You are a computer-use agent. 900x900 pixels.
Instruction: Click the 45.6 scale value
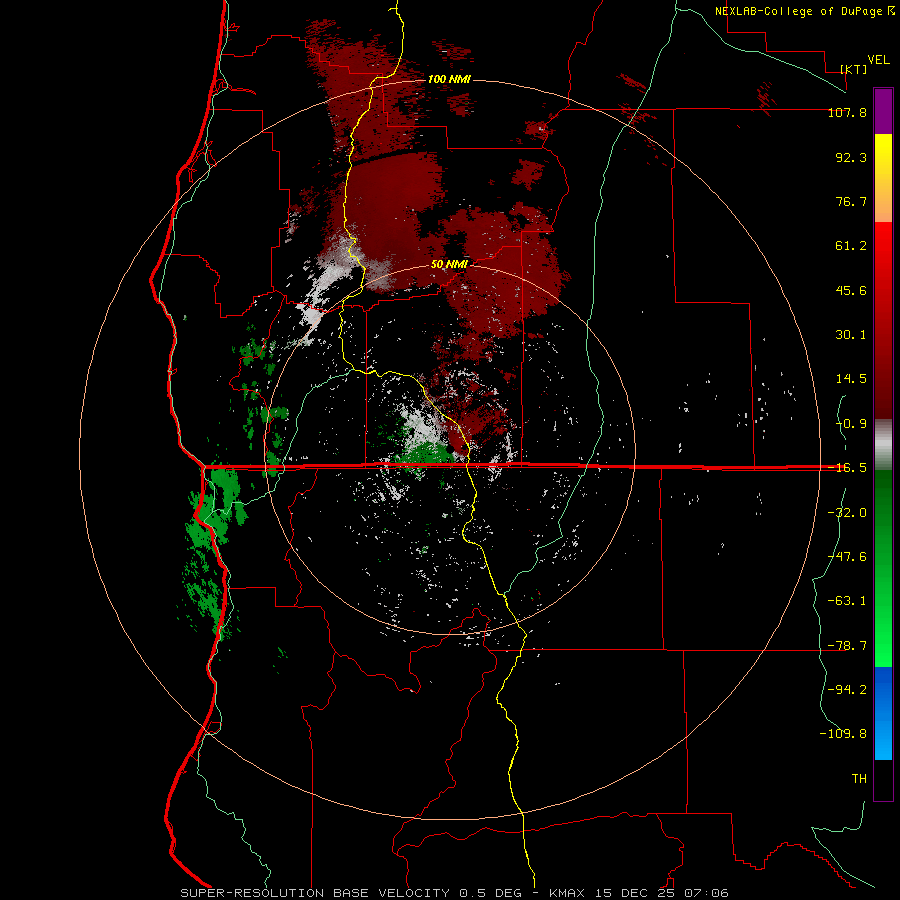[851, 290]
